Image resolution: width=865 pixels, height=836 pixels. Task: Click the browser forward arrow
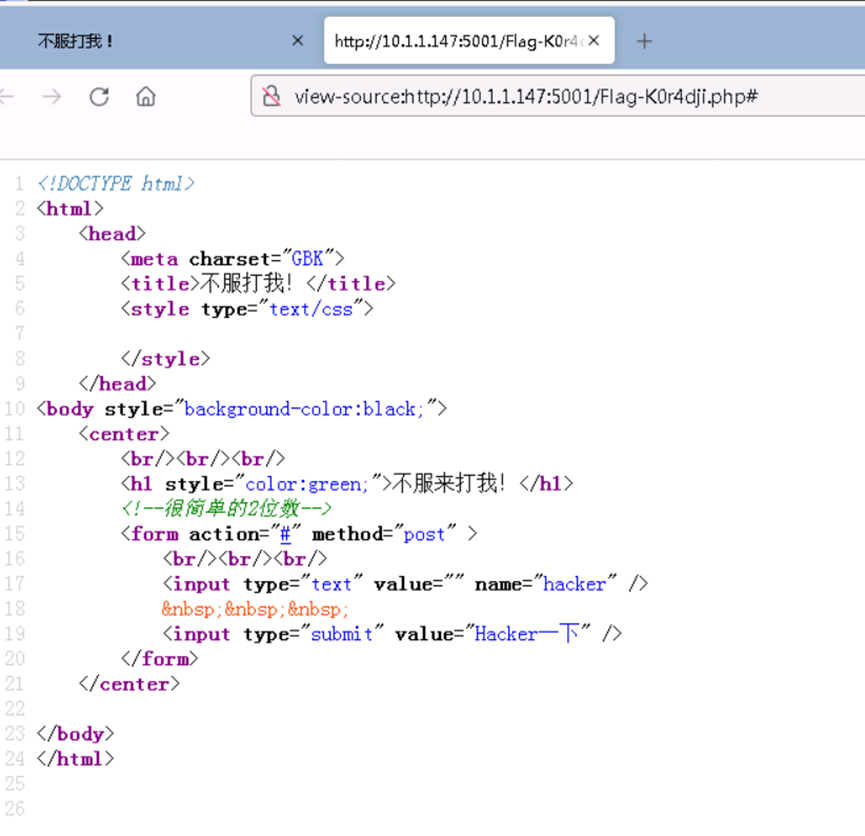[52, 97]
